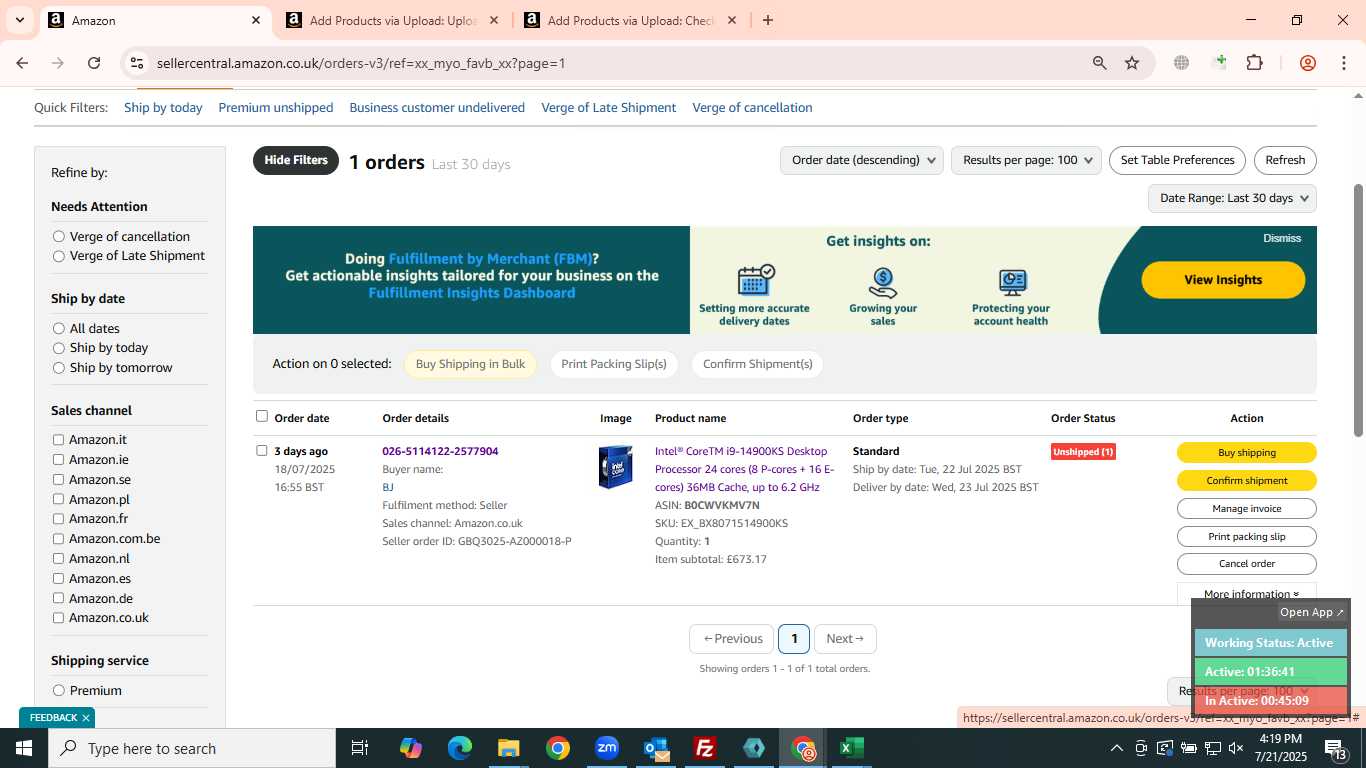This screenshot has height=768, width=1366.
Task: Apply Verge of cancellation quick filter
Action: pos(752,107)
